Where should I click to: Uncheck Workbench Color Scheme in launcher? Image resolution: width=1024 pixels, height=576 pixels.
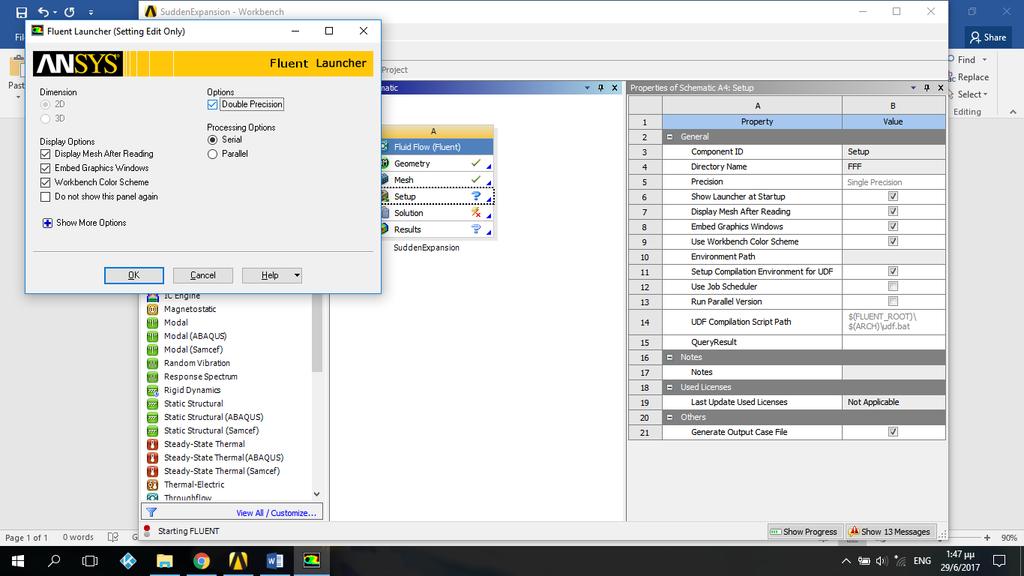click(45, 183)
